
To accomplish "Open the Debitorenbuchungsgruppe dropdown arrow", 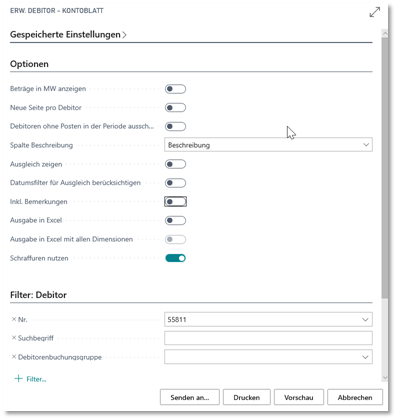I will pos(365,357).
